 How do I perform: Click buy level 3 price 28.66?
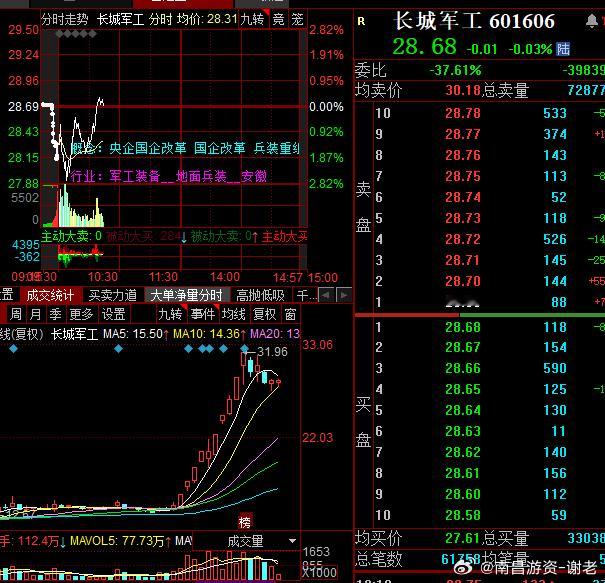pos(463,368)
